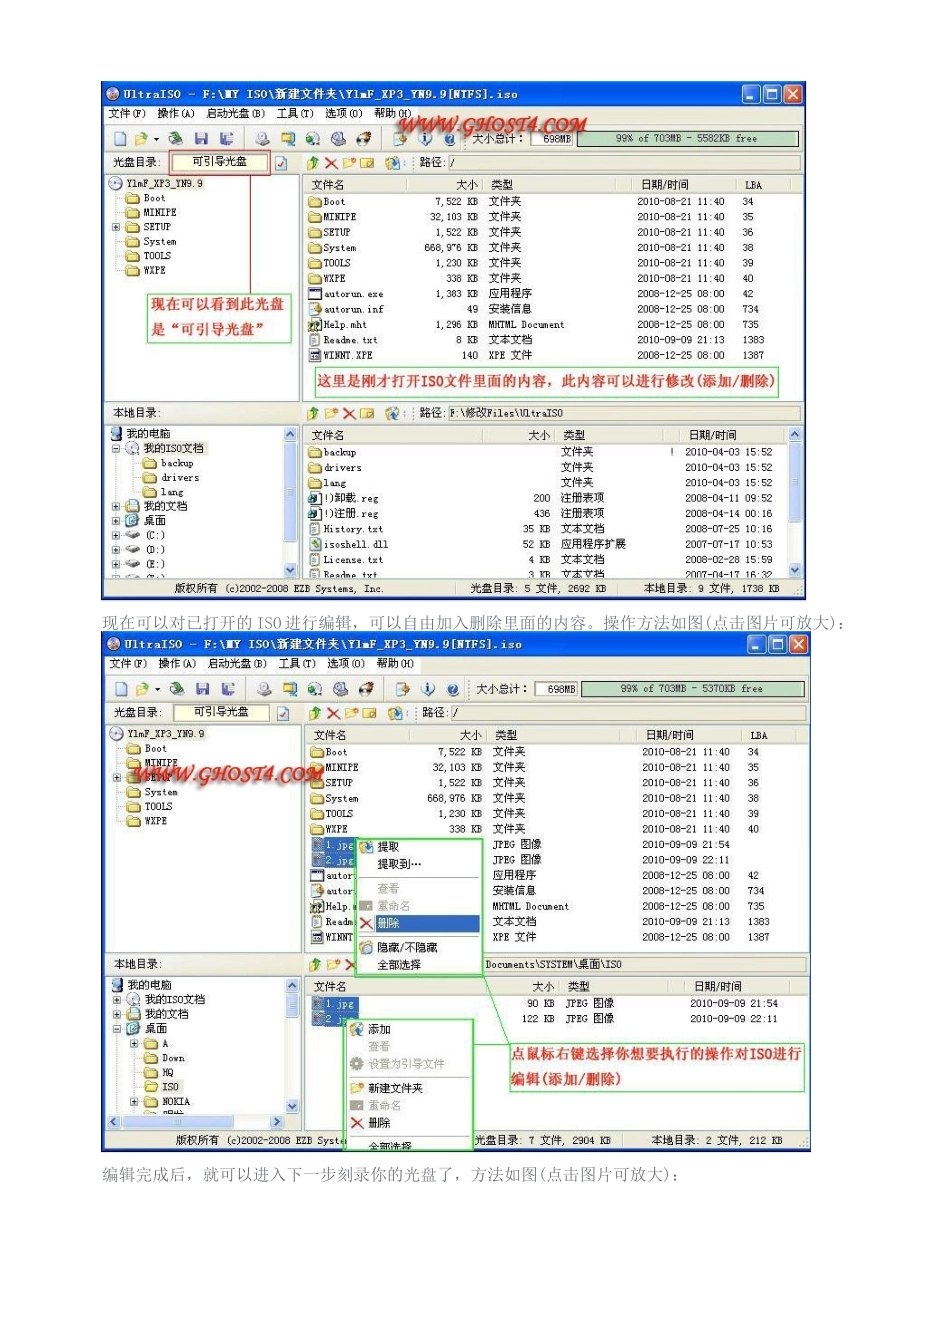The image size is (950, 1344).
Task: Click Help question icon in 5370KB-free window
Action: [x=453, y=689]
